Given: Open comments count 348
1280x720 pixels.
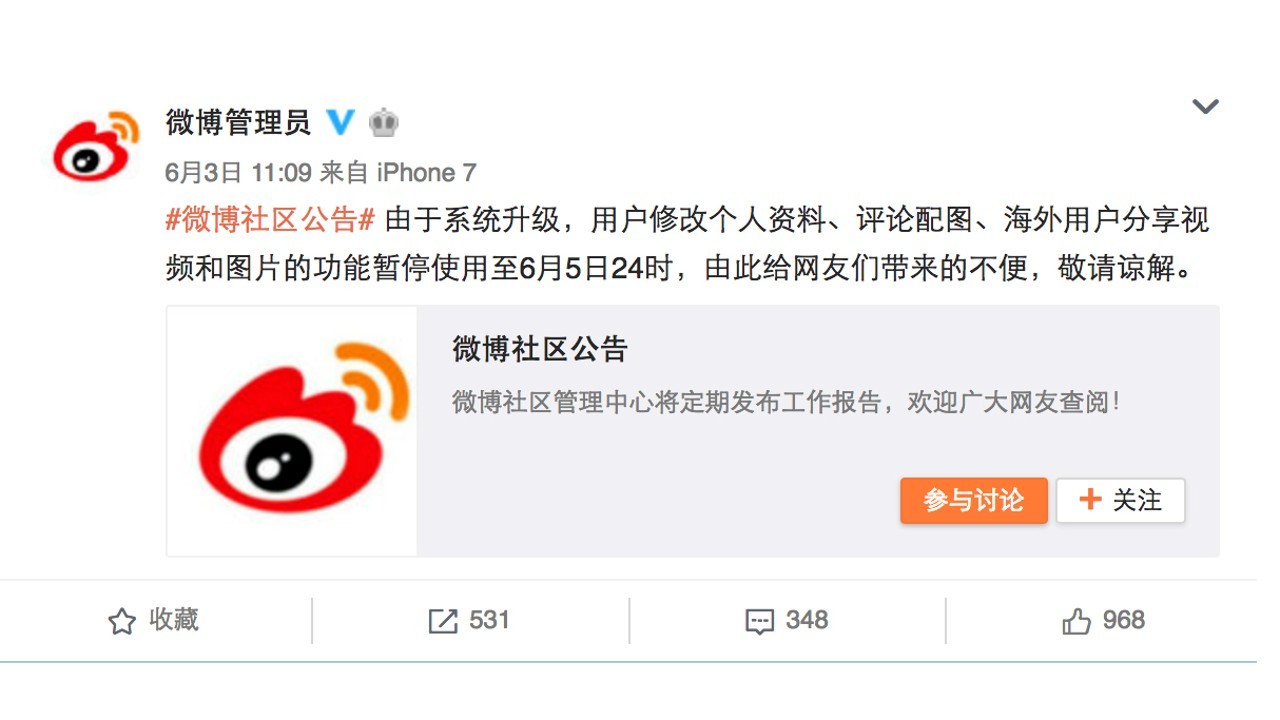Looking at the screenshot, I should [807, 620].
